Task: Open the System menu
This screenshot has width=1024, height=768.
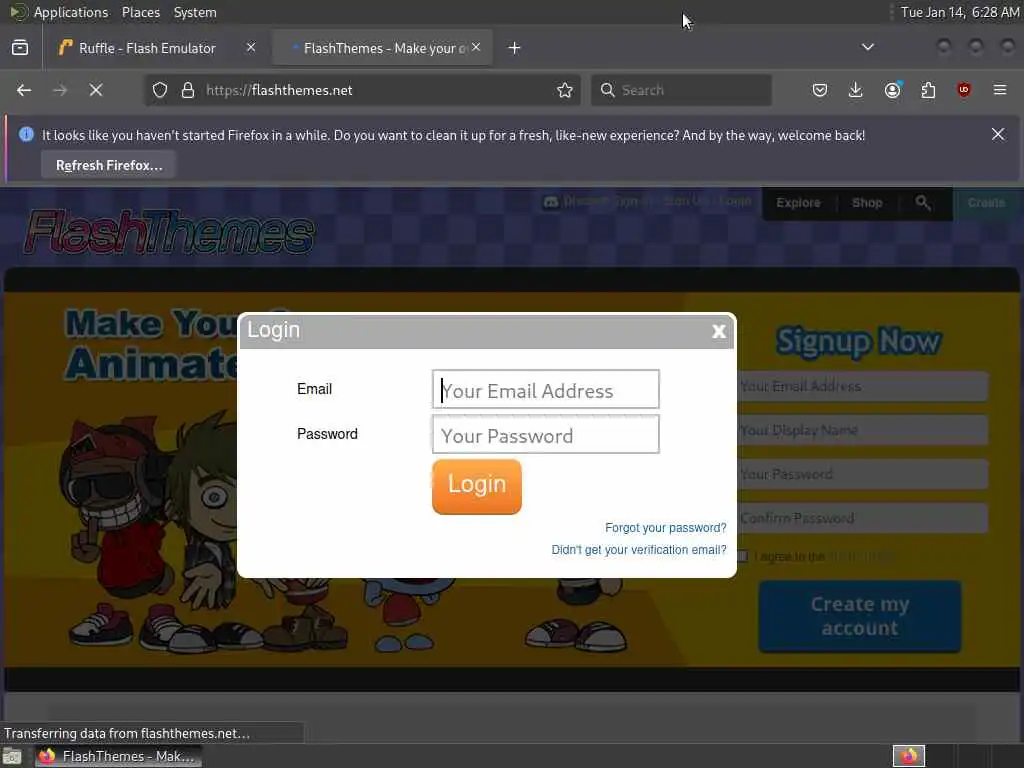Action: [x=195, y=12]
